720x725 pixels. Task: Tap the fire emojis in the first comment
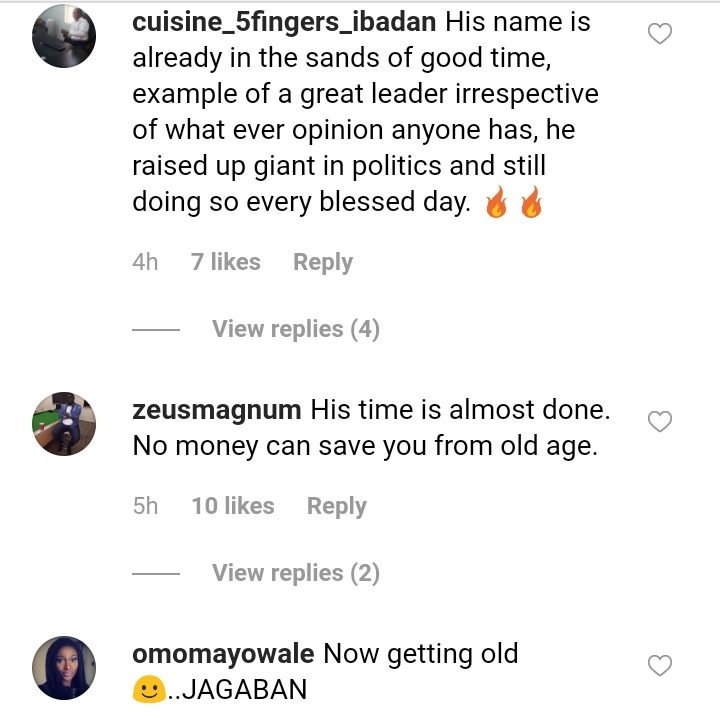tap(513, 204)
